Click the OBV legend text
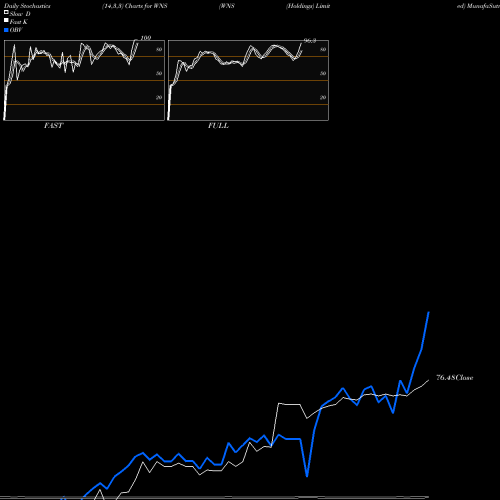Screen dimensions: 500x500 point(16,30)
